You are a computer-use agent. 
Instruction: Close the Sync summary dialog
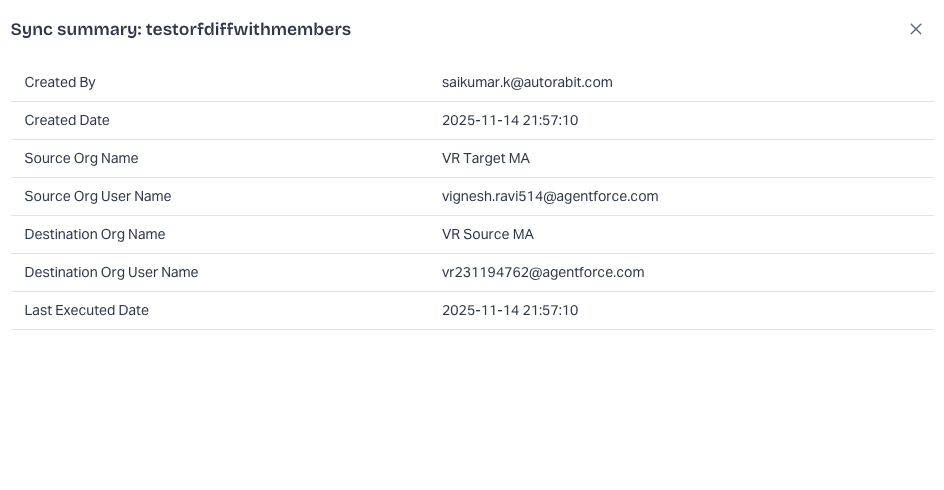point(915,29)
